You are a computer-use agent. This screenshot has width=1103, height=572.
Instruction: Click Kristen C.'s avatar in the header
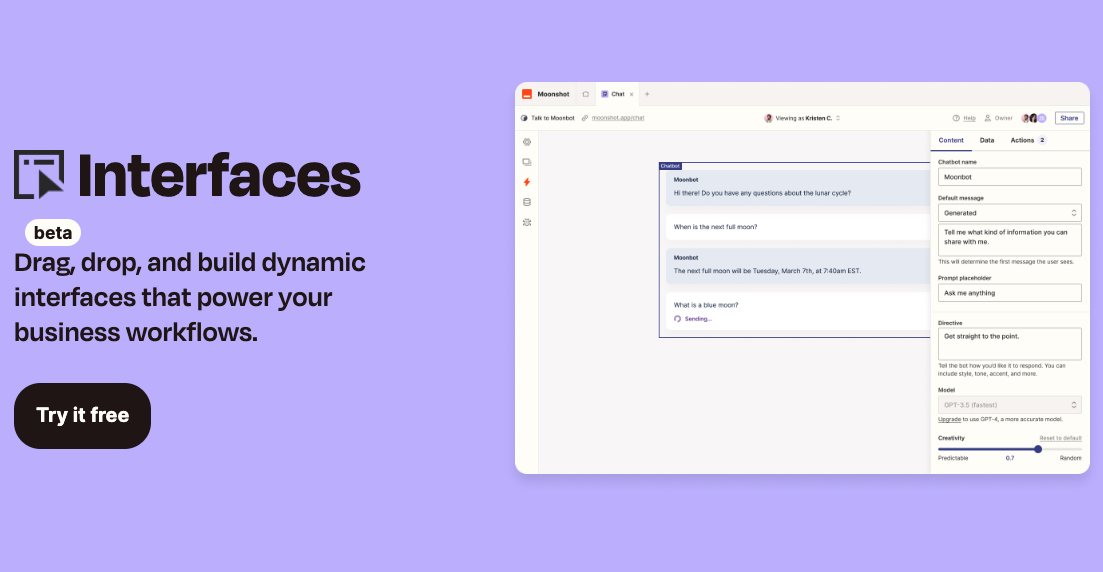pyautogui.click(x=768, y=118)
